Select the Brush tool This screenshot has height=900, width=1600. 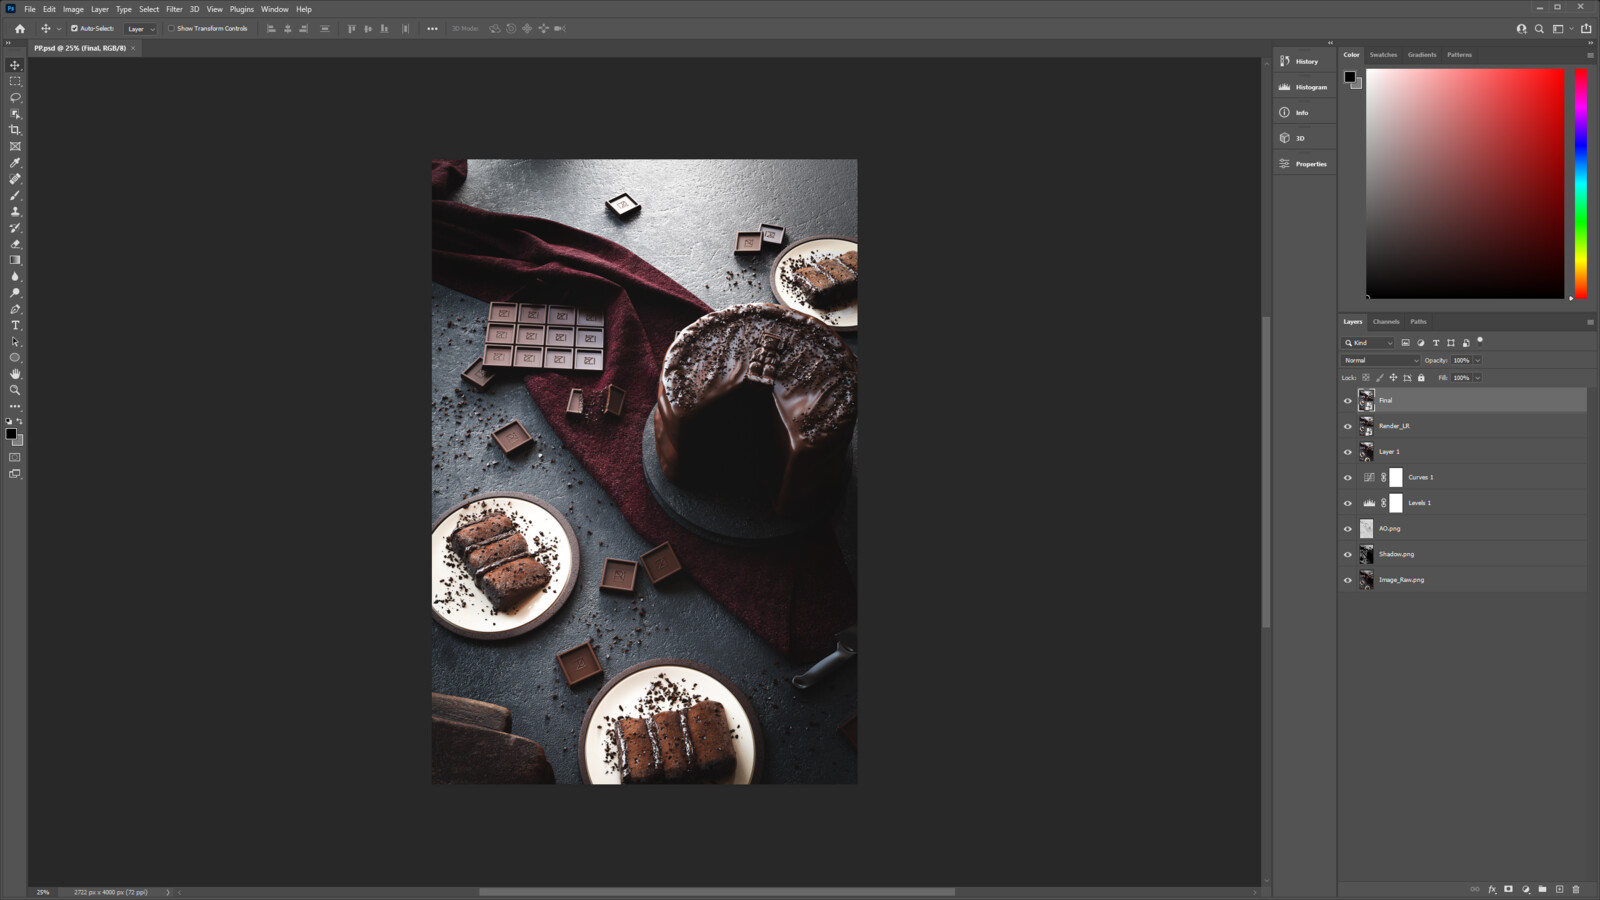coord(15,195)
